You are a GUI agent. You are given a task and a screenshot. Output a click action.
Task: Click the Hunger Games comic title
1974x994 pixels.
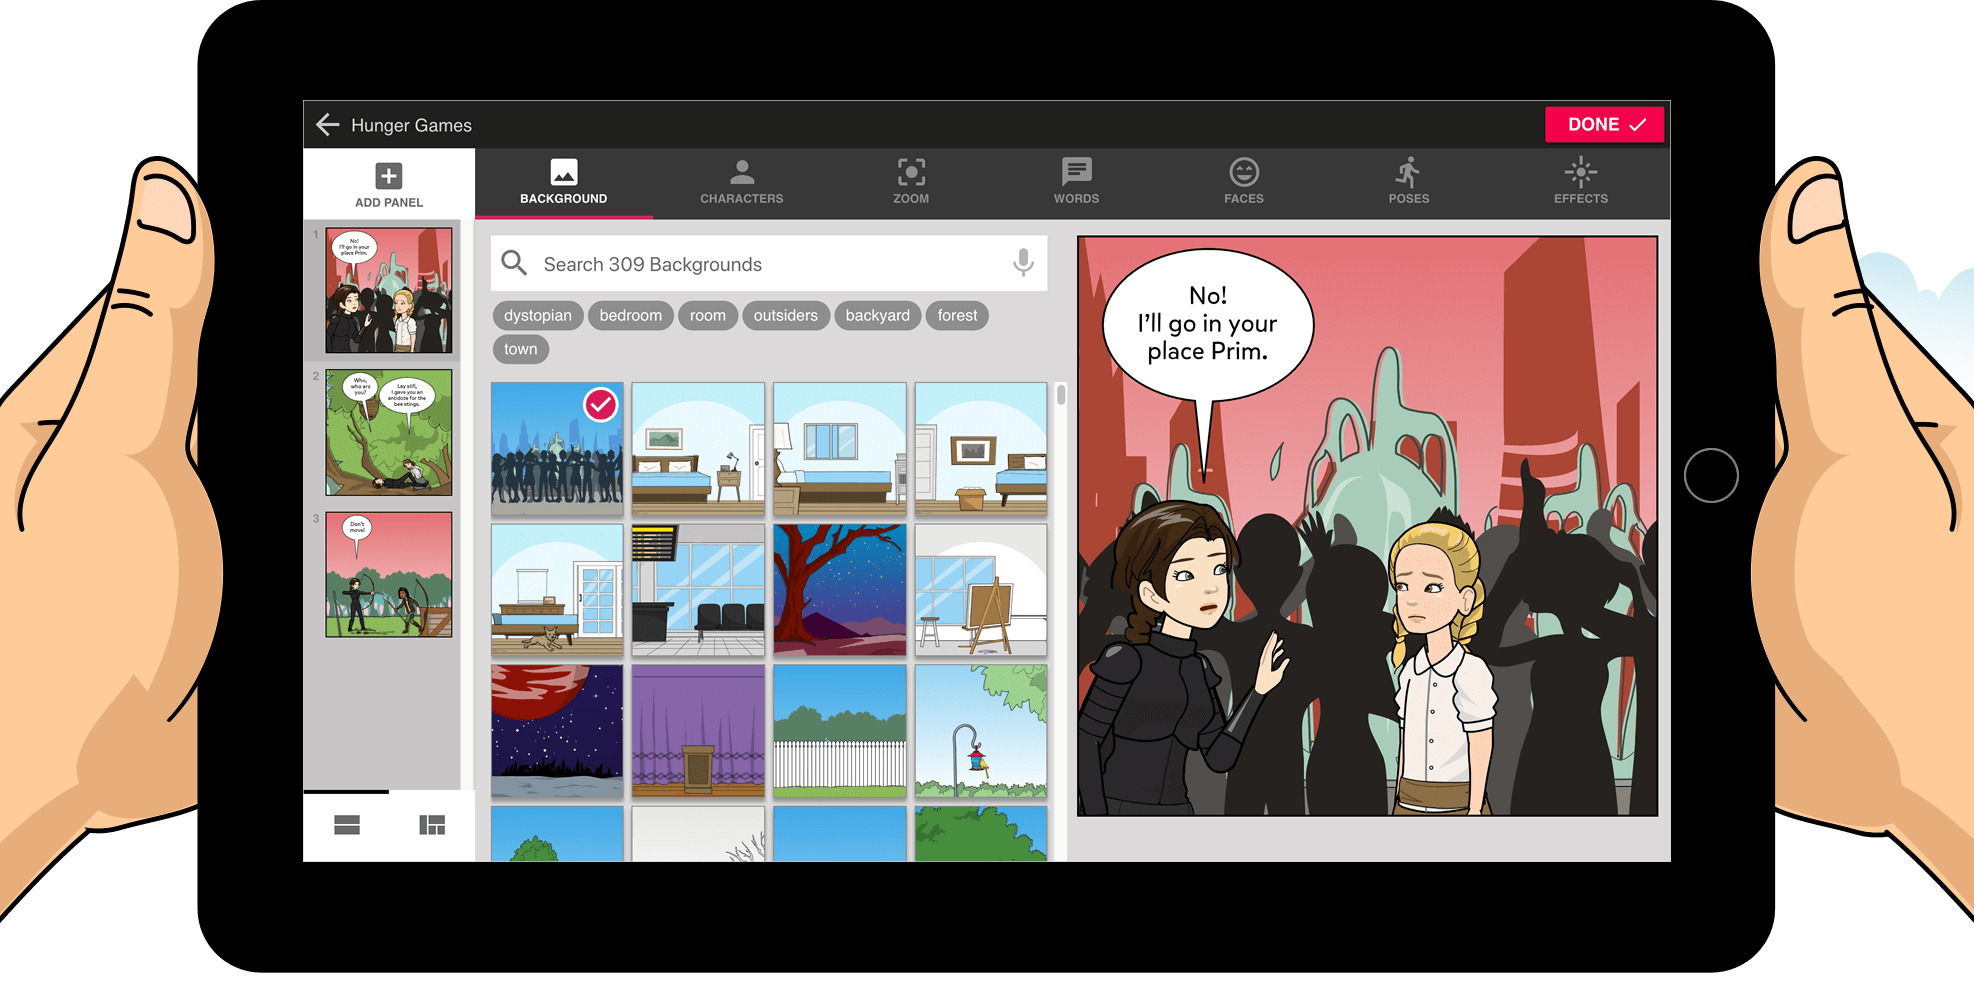tap(411, 125)
